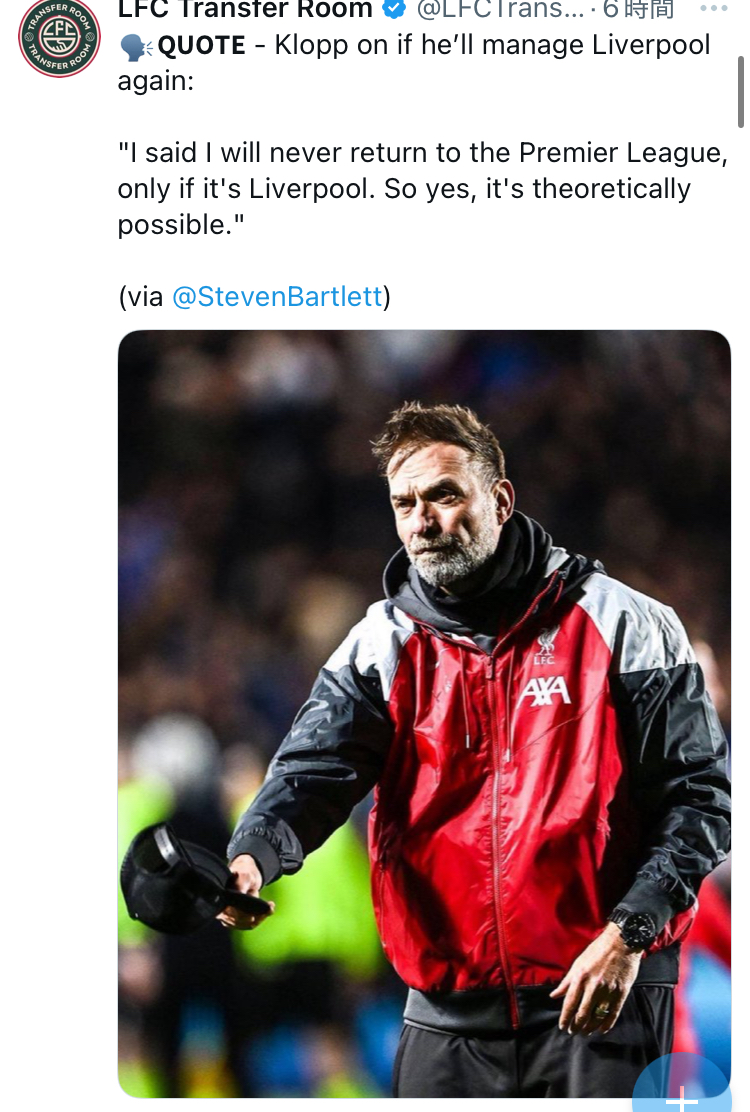750x1112 pixels.
Task: Tap the blue verified badge
Action: click(x=395, y=10)
